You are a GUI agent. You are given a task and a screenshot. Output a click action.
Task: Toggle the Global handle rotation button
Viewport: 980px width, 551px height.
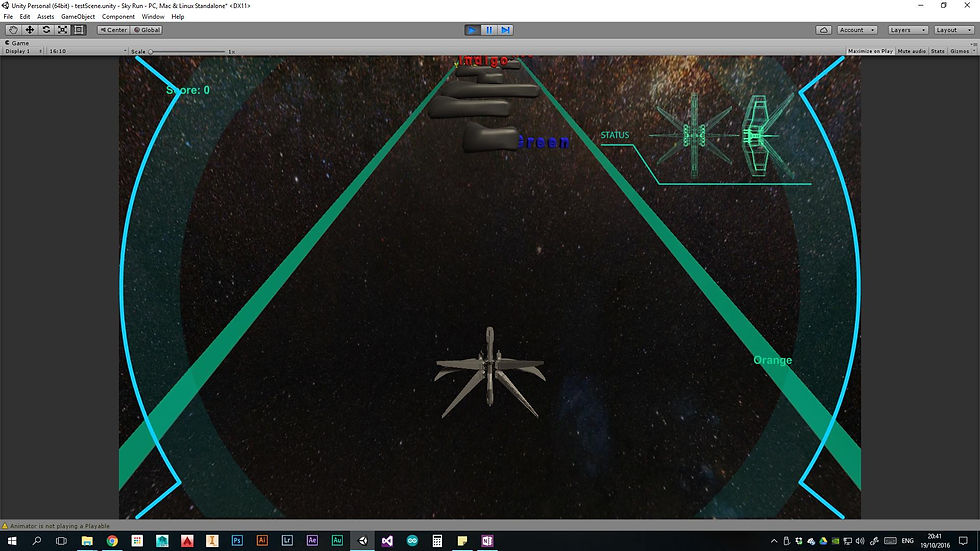(147, 30)
